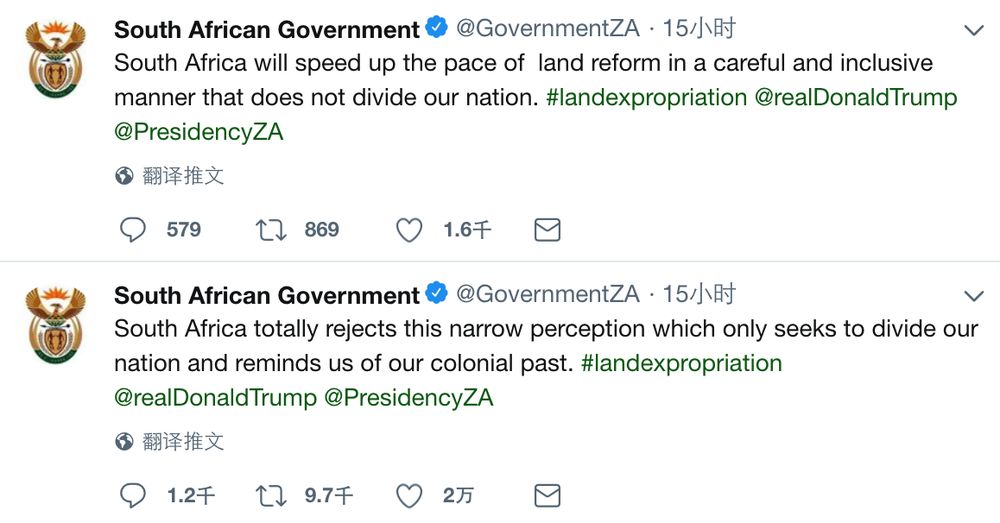Like the land reform tweet

(409, 230)
